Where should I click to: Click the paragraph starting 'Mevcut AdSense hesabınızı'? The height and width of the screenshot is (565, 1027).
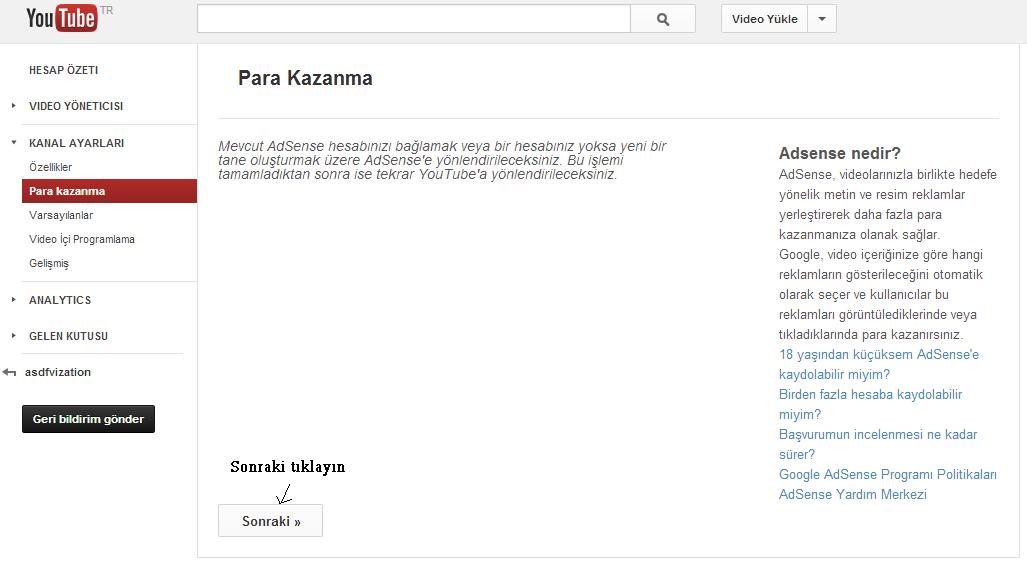[442, 160]
